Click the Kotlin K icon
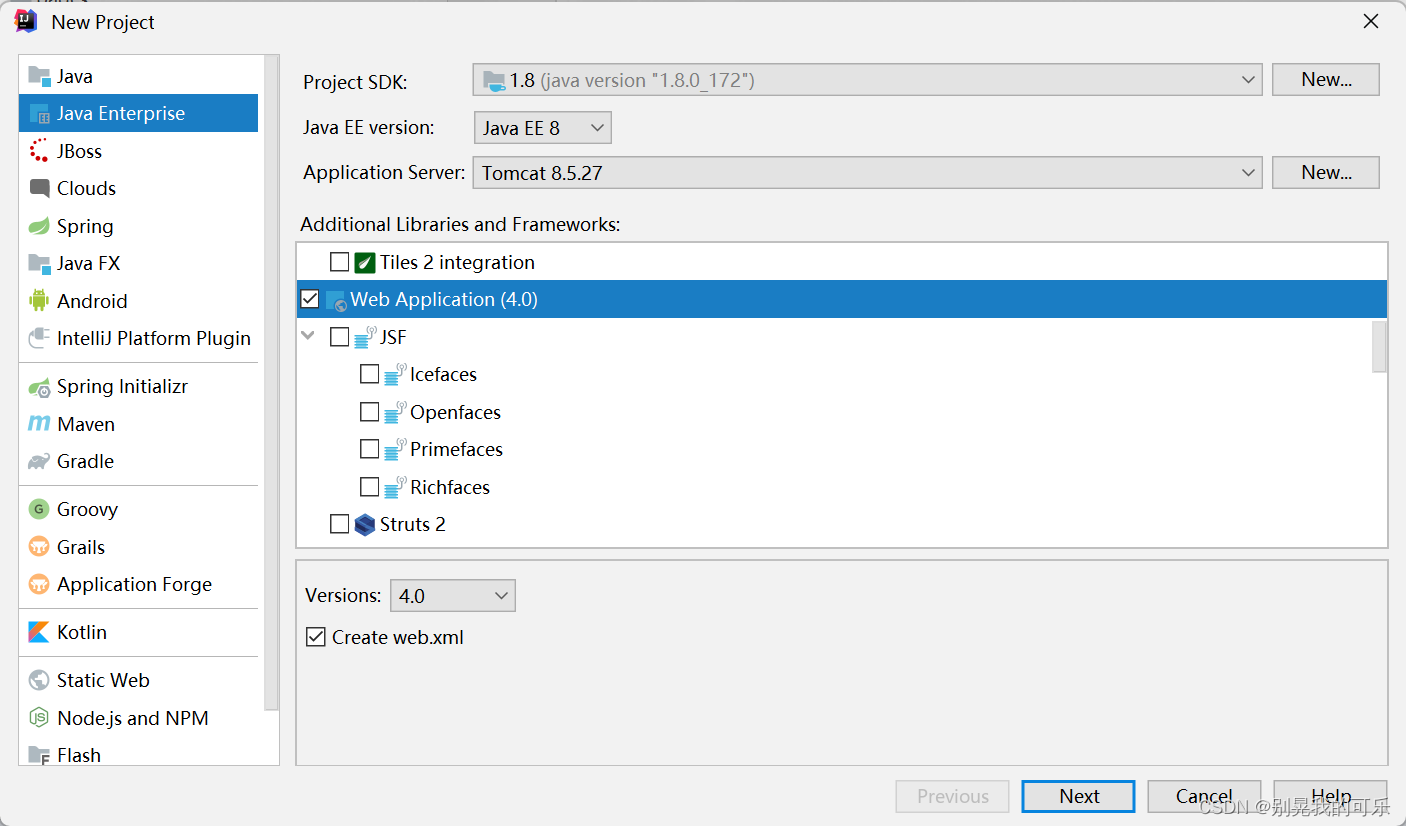This screenshot has height=826, width=1406. pyautogui.click(x=39, y=632)
